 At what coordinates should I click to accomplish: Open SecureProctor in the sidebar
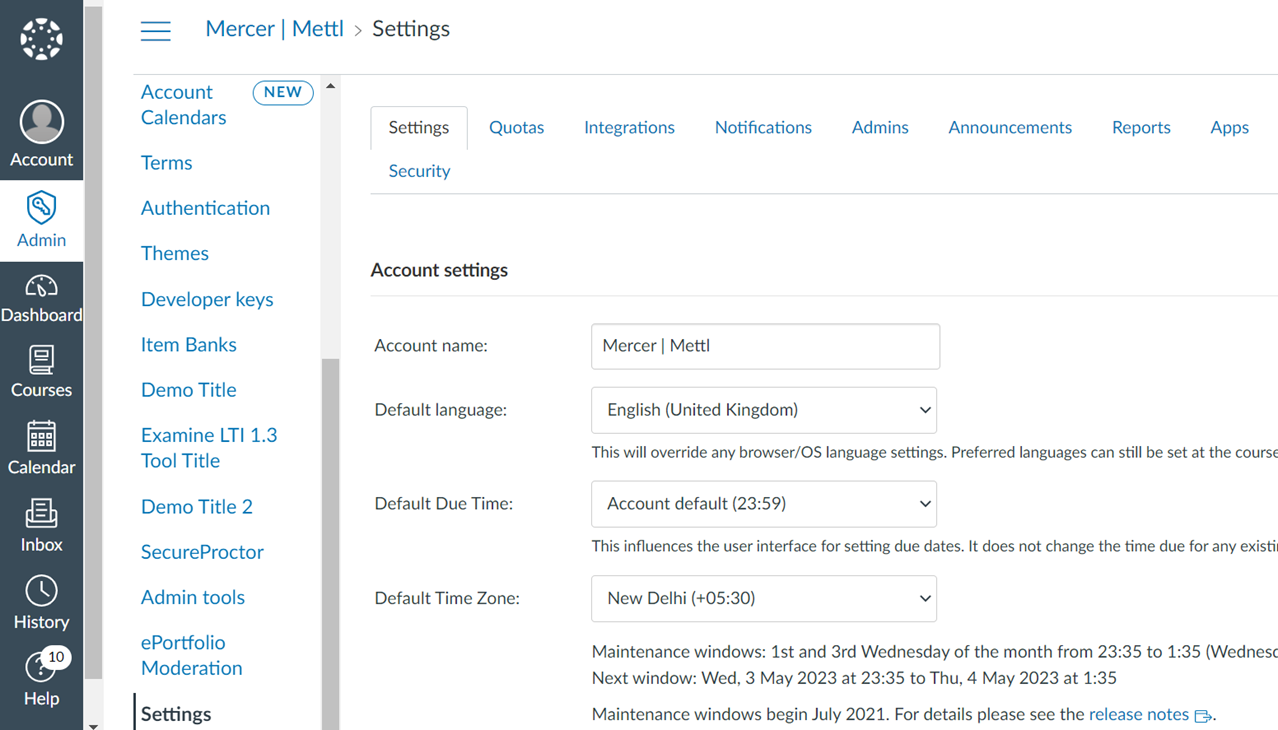click(x=202, y=552)
